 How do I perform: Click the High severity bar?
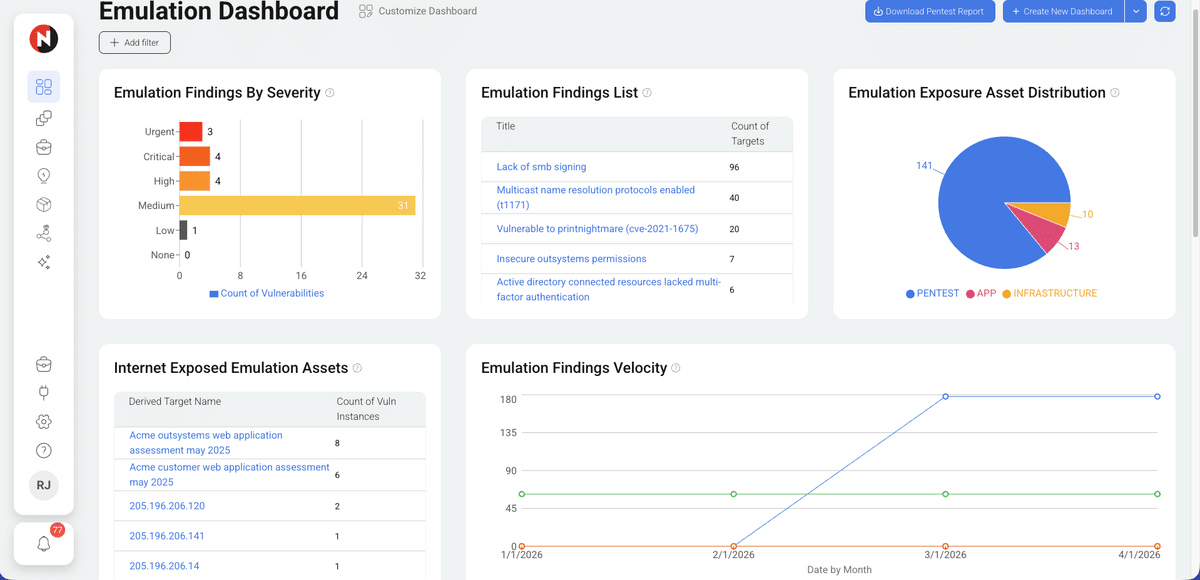click(x=195, y=181)
